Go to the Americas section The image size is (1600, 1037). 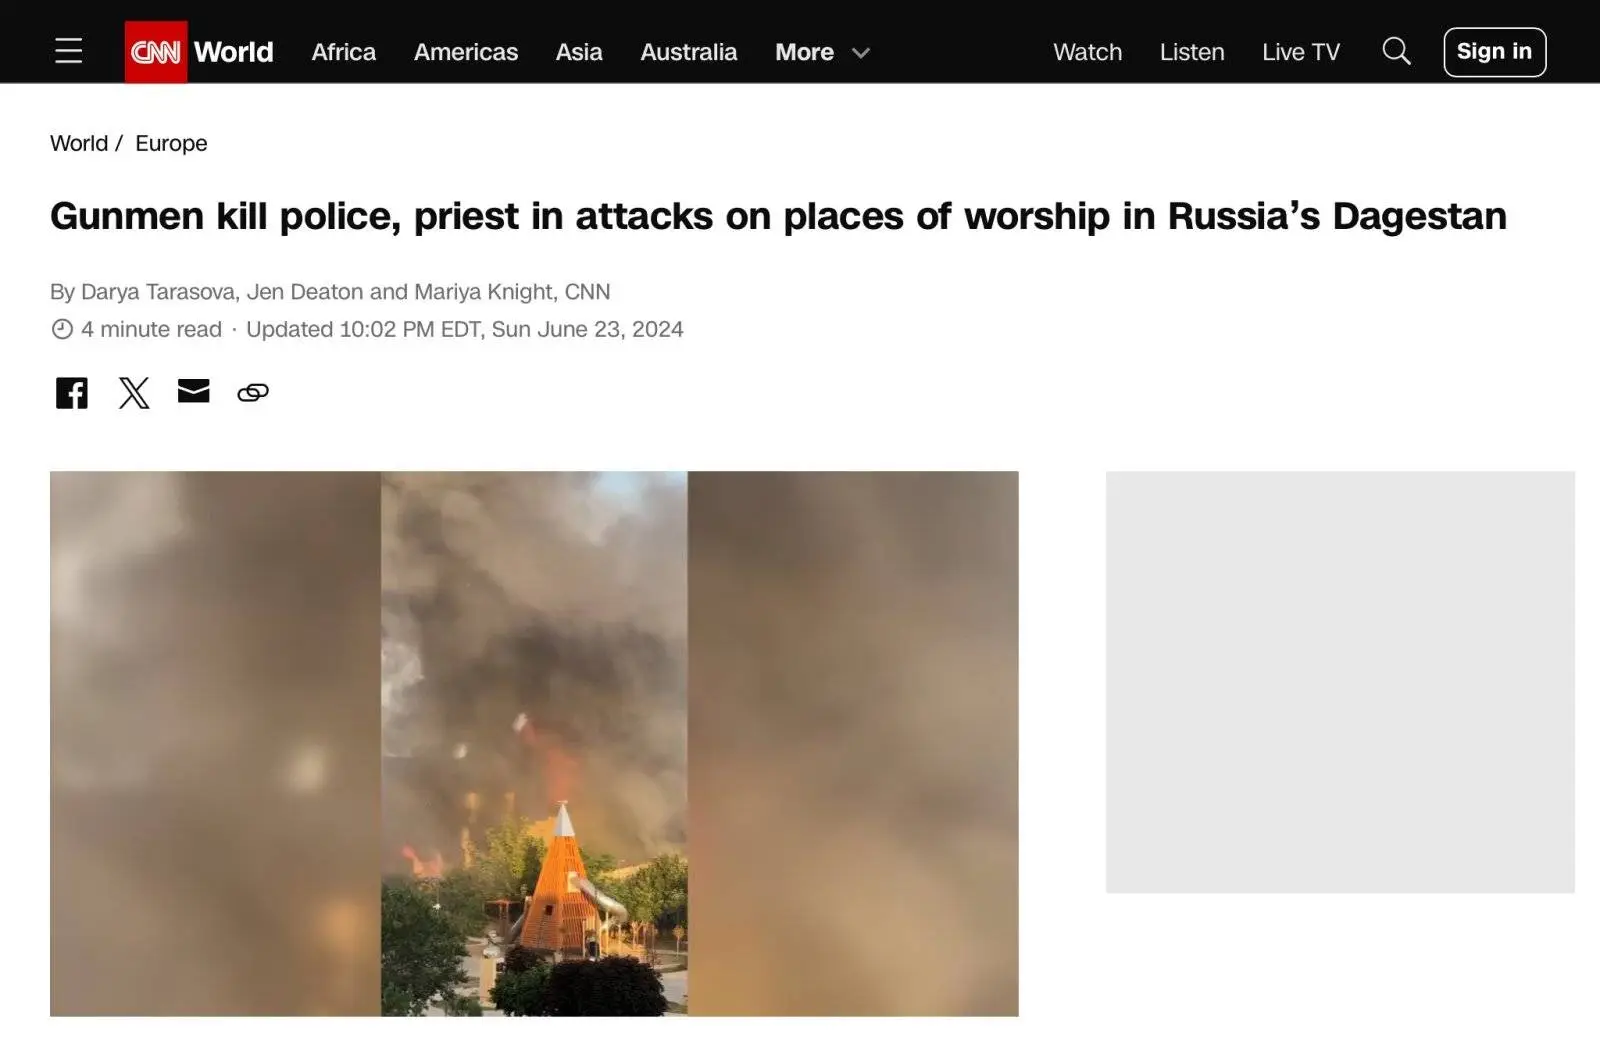point(466,52)
